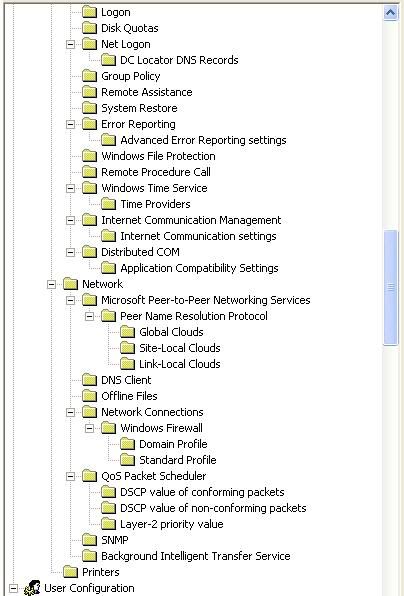Select DSCP value of non-conforming packets
404x596 pixels.
pos(213,508)
